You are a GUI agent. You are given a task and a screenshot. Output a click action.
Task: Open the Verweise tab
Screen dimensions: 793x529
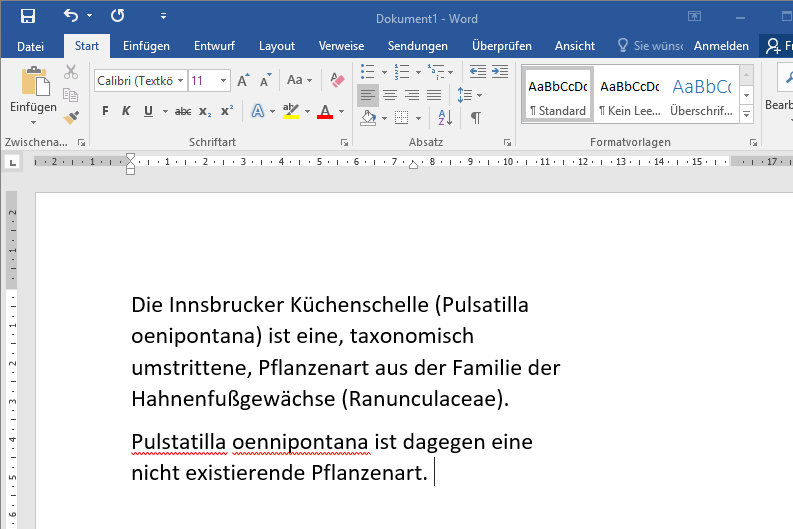(x=341, y=46)
